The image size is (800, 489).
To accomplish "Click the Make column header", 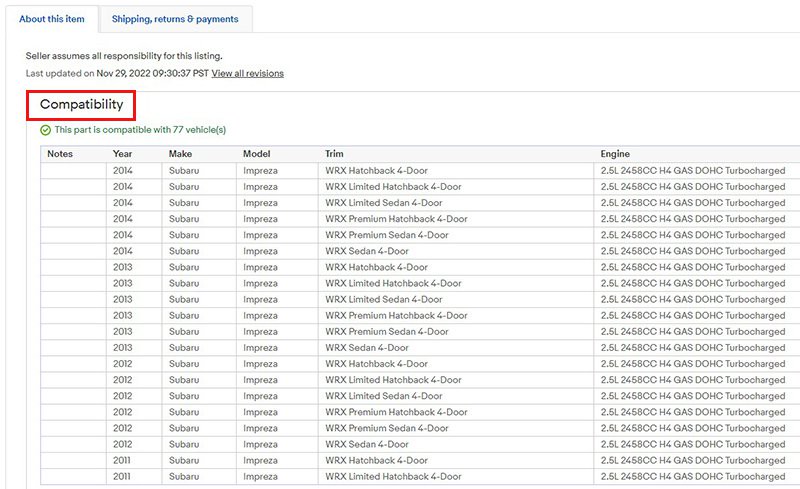I will click(181, 154).
